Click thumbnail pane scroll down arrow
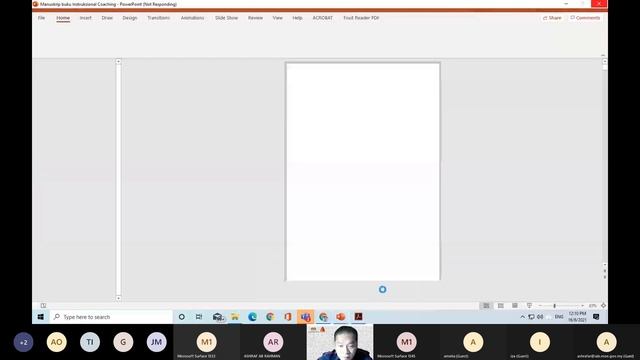Screen dimensions: 640x360 click(x=118, y=298)
